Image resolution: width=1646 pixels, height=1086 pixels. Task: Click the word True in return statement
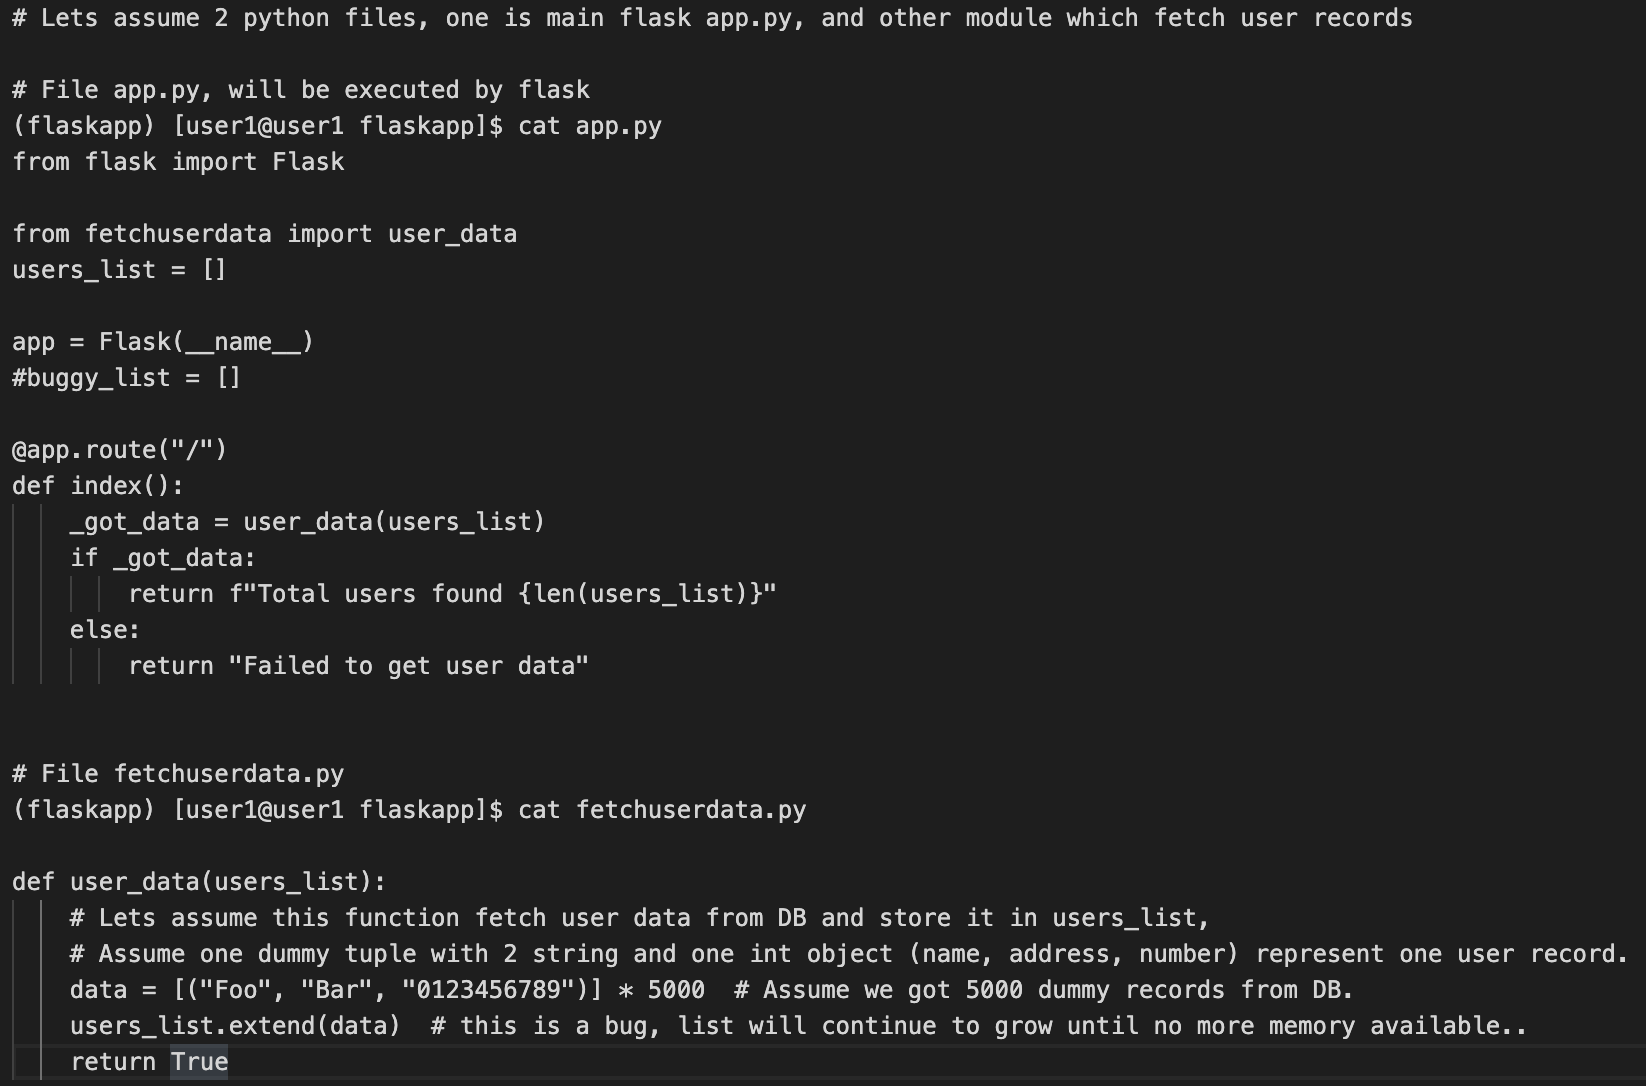tap(199, 1062)
